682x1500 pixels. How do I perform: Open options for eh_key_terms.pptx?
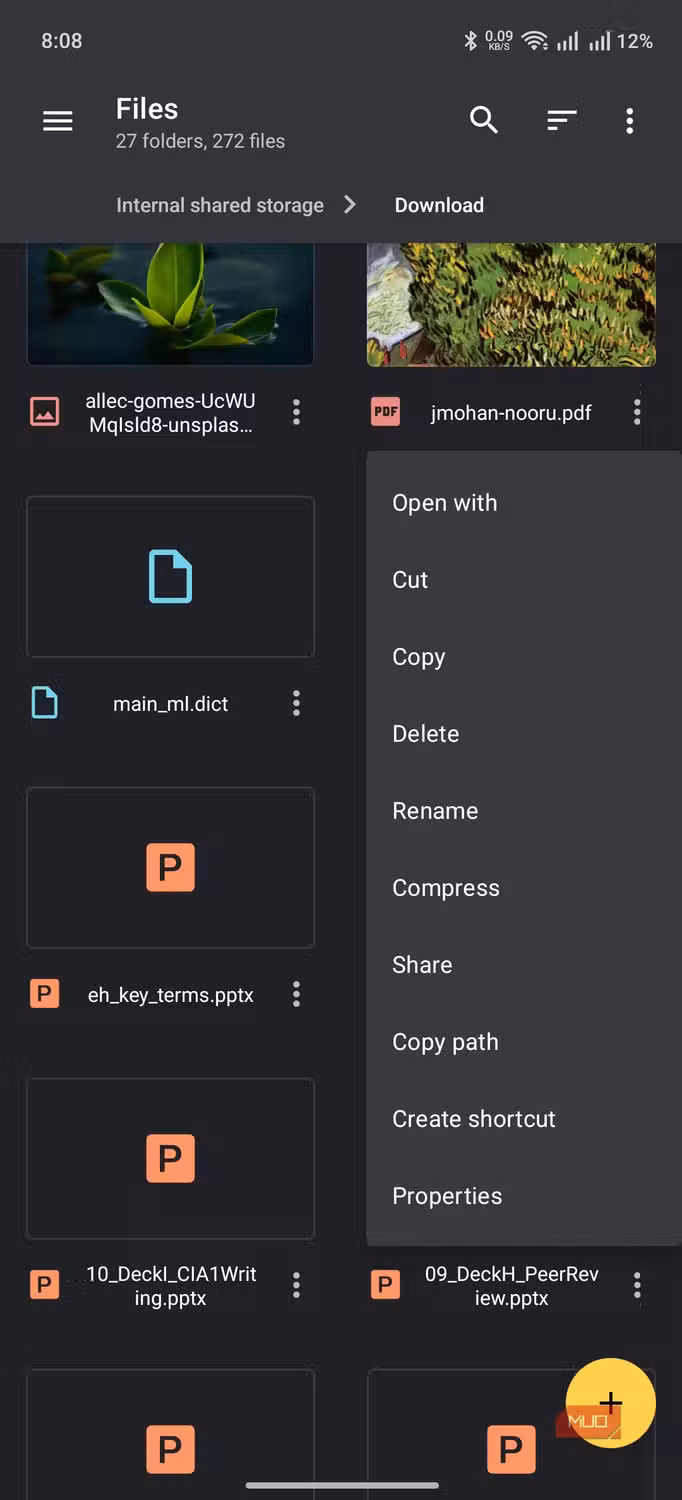pos(296,994)
